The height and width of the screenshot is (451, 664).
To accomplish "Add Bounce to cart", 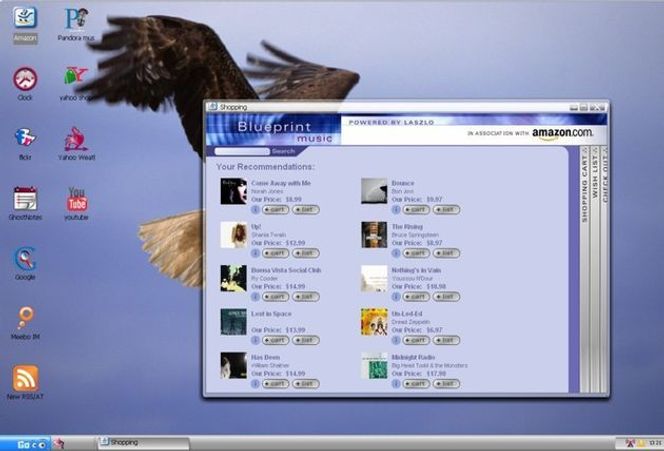I will (x=416, y=210).
